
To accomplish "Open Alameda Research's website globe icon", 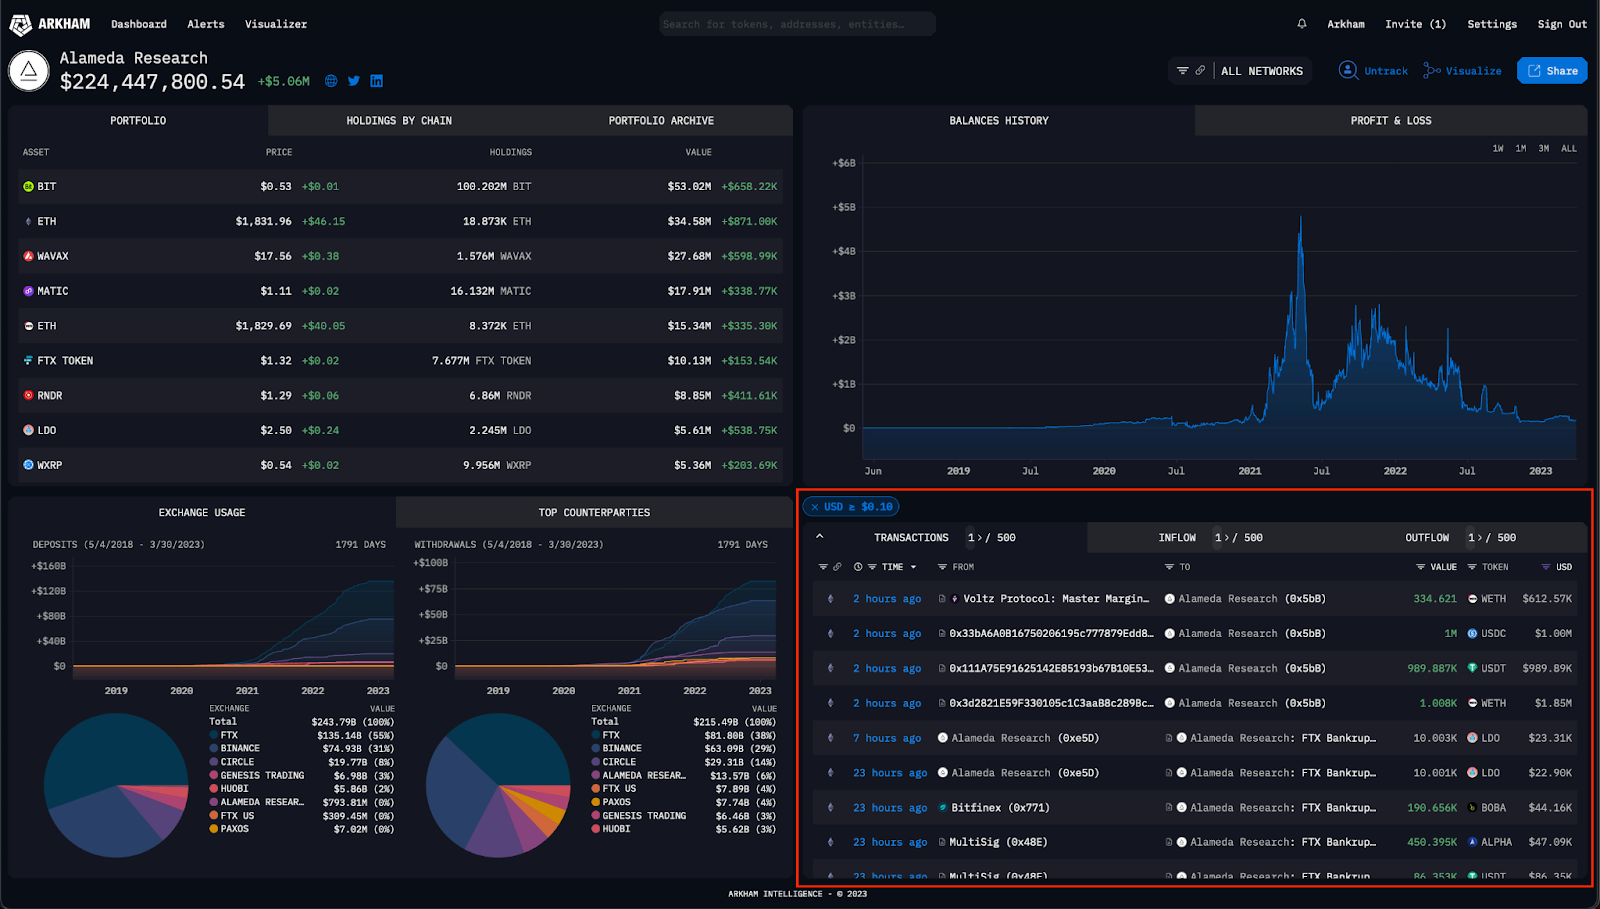I will pyautogui.click(x=331, y=81).
